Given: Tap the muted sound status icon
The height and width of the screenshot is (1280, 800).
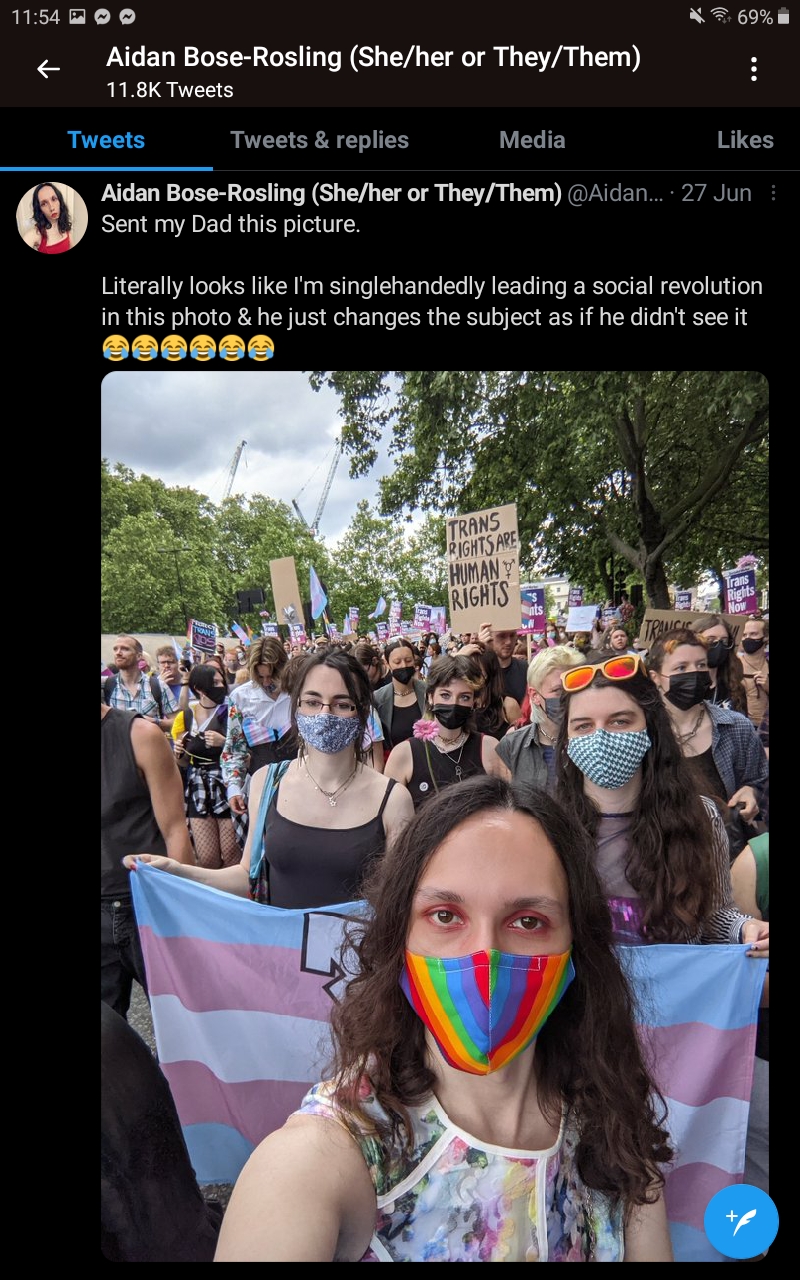Looking at the screenshot, I should (x=697, y=17).
